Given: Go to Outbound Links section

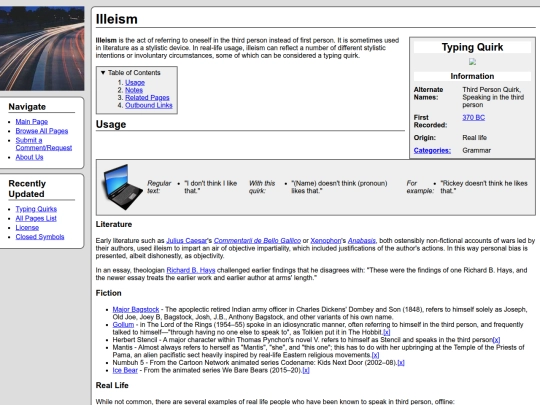Looking at the screenshot, I should pyautogui.click(x=148, y=105).
